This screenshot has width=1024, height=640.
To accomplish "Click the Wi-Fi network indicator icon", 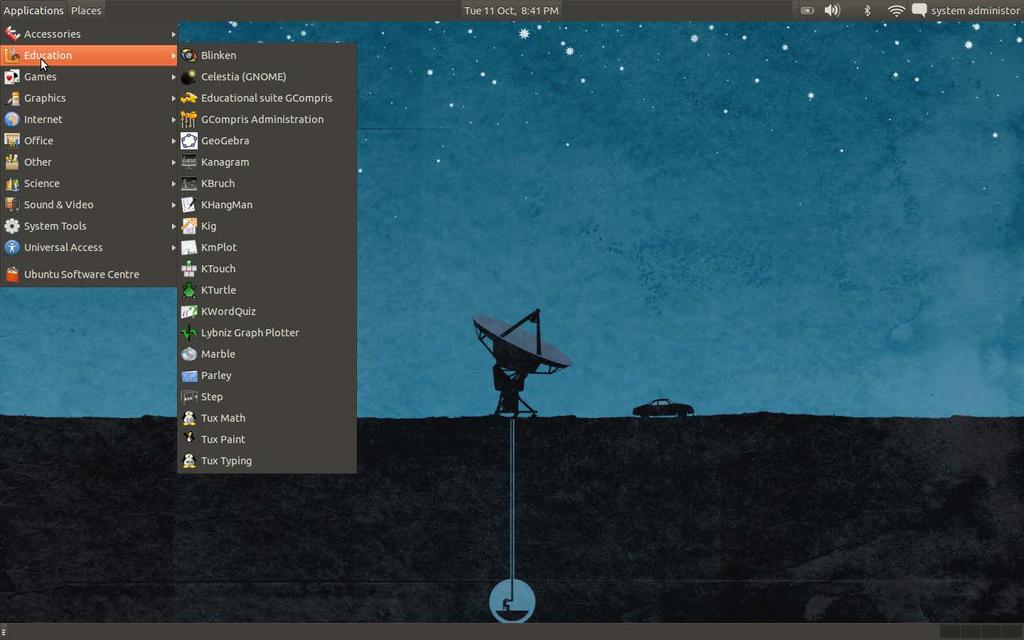I will point(896,10).
